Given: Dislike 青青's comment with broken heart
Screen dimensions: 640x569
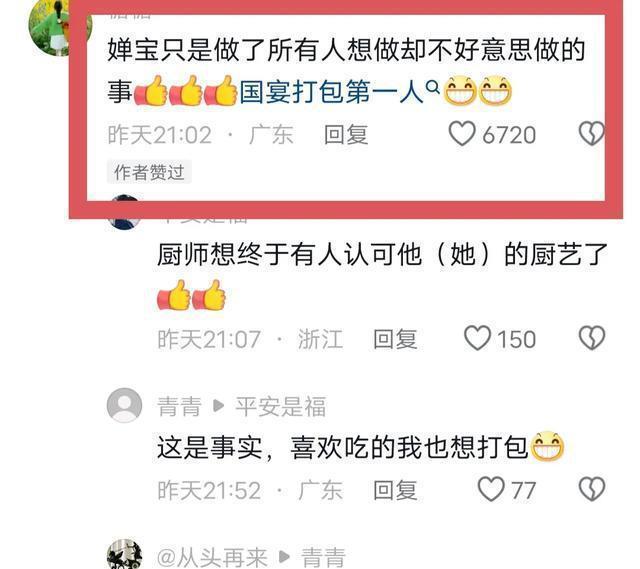Looking at the screenshot, I should 592,489.
